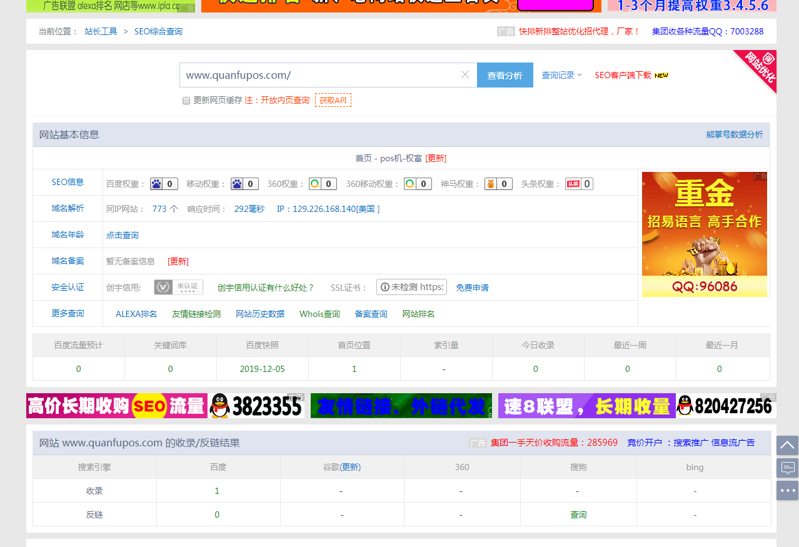
Task: Open 集团一手天价收购流量 ad link
Action: (554, 442)
